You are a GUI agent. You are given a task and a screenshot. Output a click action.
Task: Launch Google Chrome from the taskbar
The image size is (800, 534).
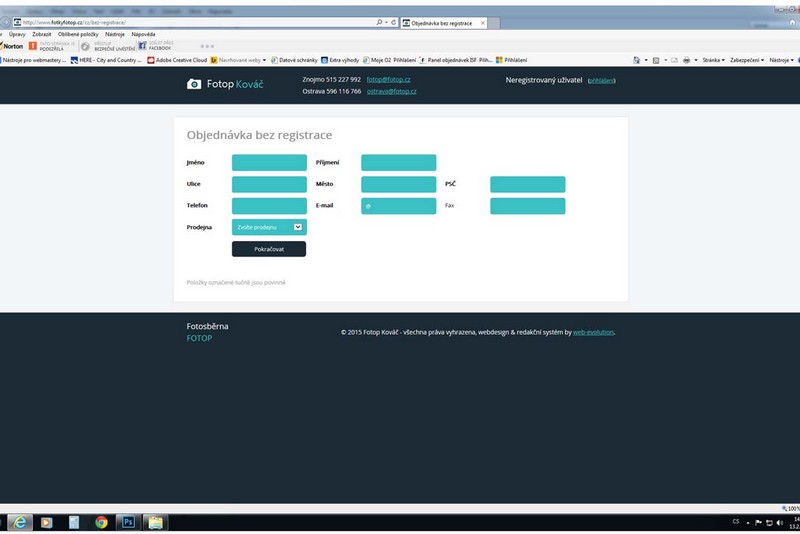[101, 521]
